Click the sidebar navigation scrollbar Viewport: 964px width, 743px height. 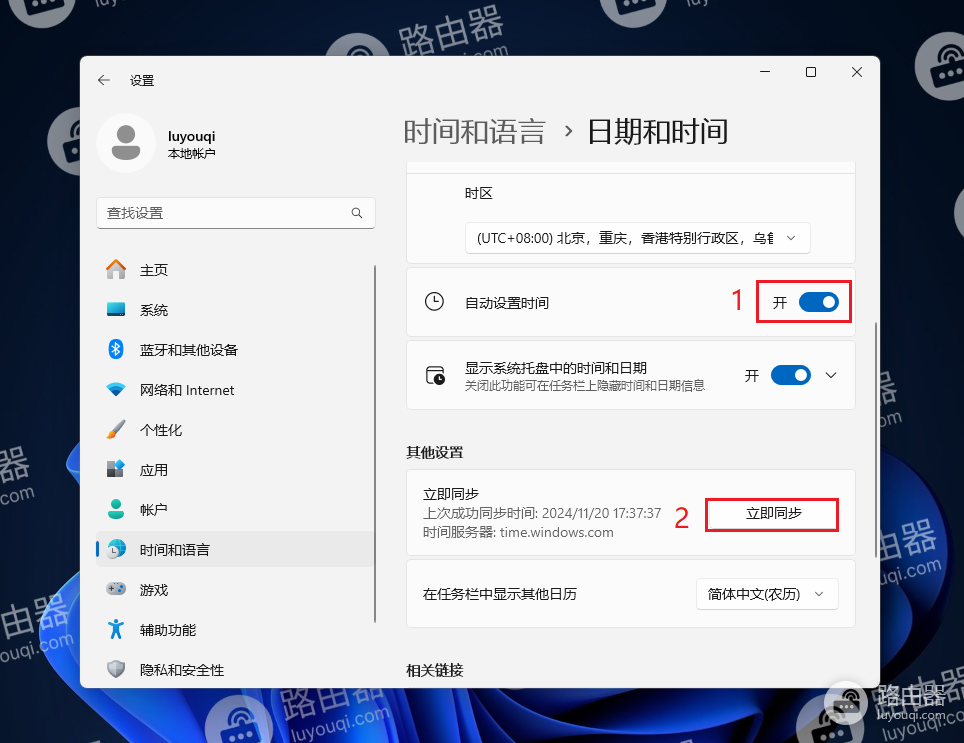coord(375,444)
